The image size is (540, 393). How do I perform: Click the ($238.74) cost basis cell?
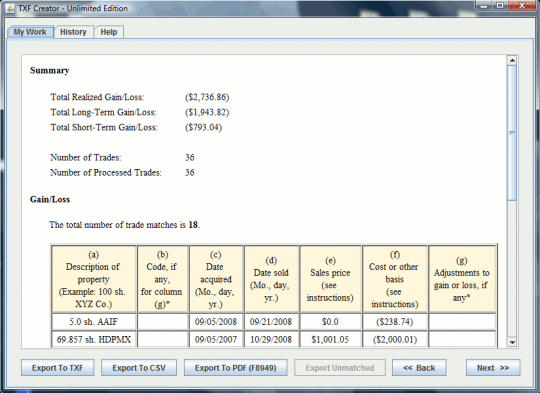coord(395,322)
